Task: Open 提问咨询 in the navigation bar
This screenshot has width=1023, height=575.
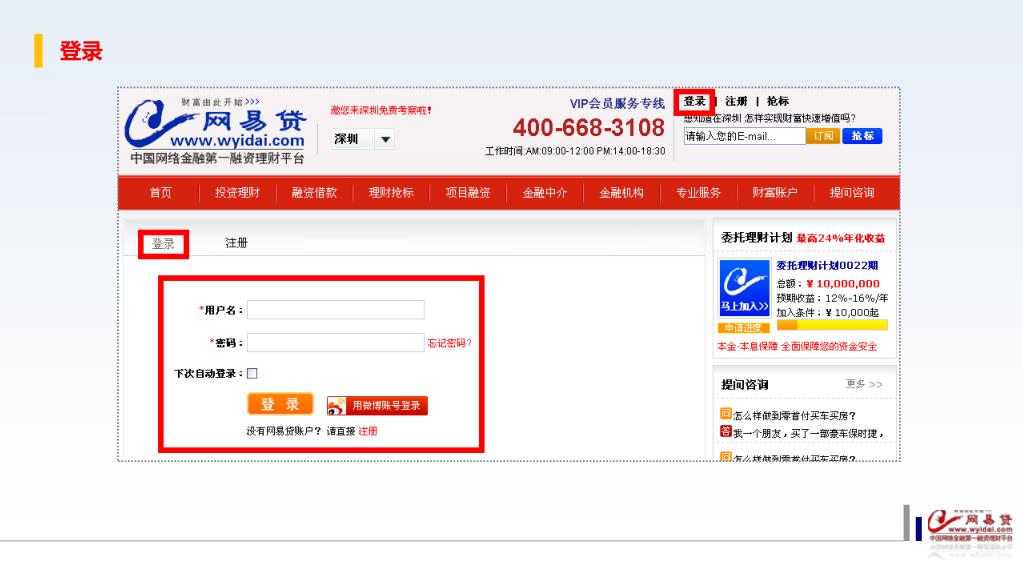Action: pos(851,193)
